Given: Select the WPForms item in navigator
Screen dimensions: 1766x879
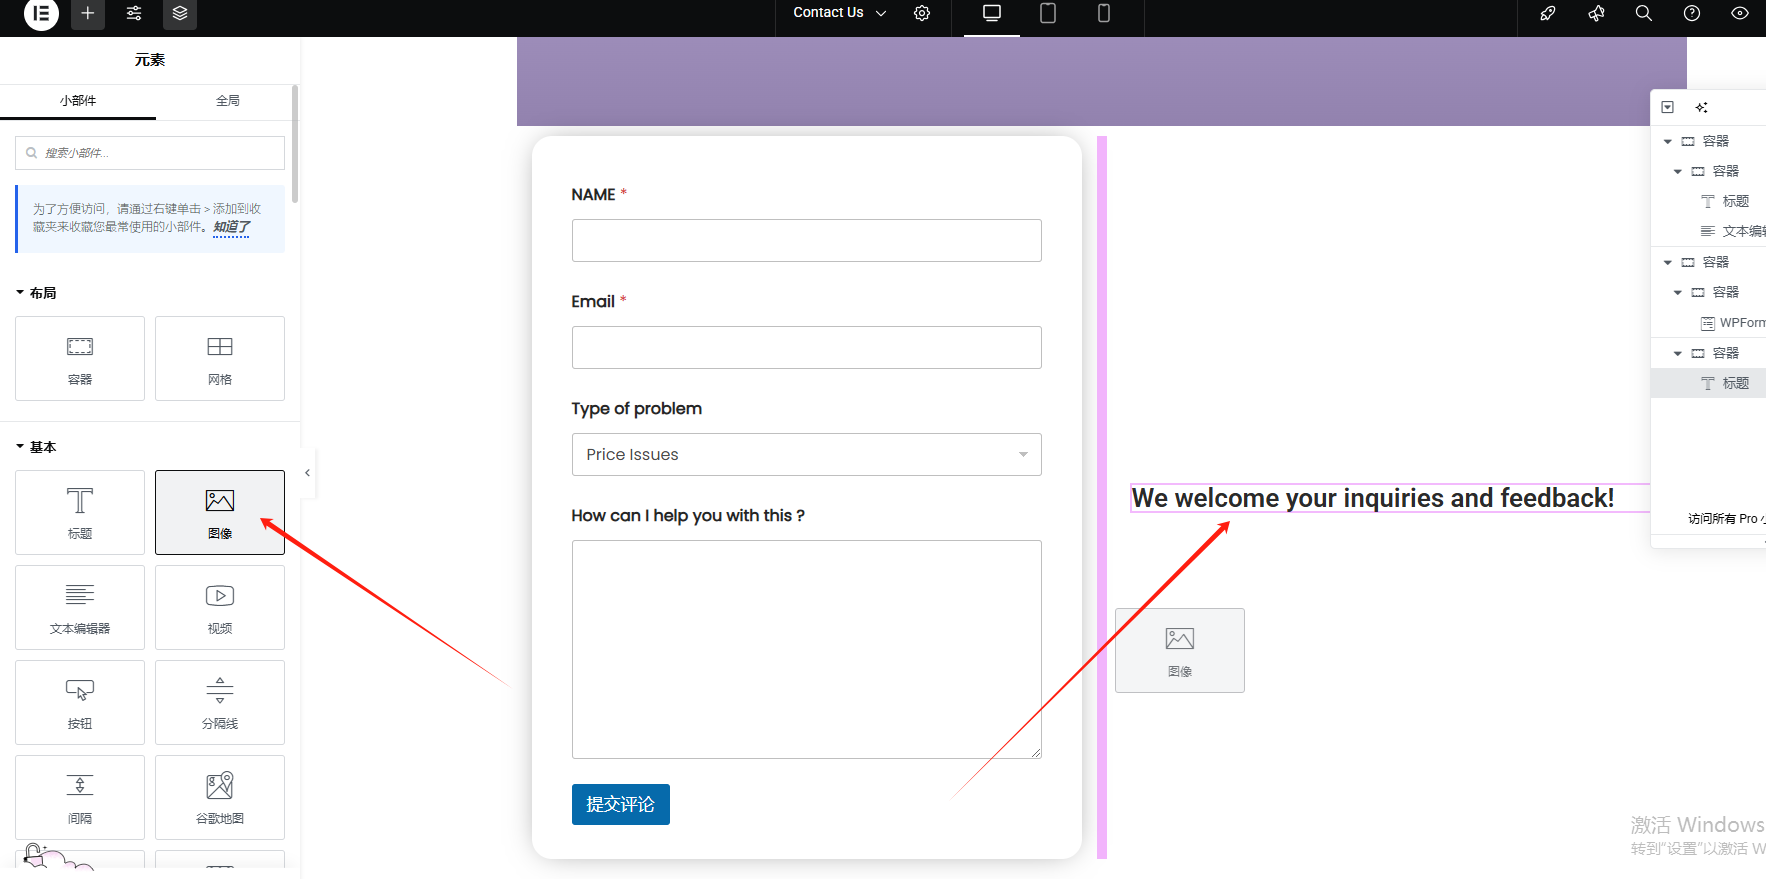Looking at the screenshot, I should click(x=1740, y=323).
